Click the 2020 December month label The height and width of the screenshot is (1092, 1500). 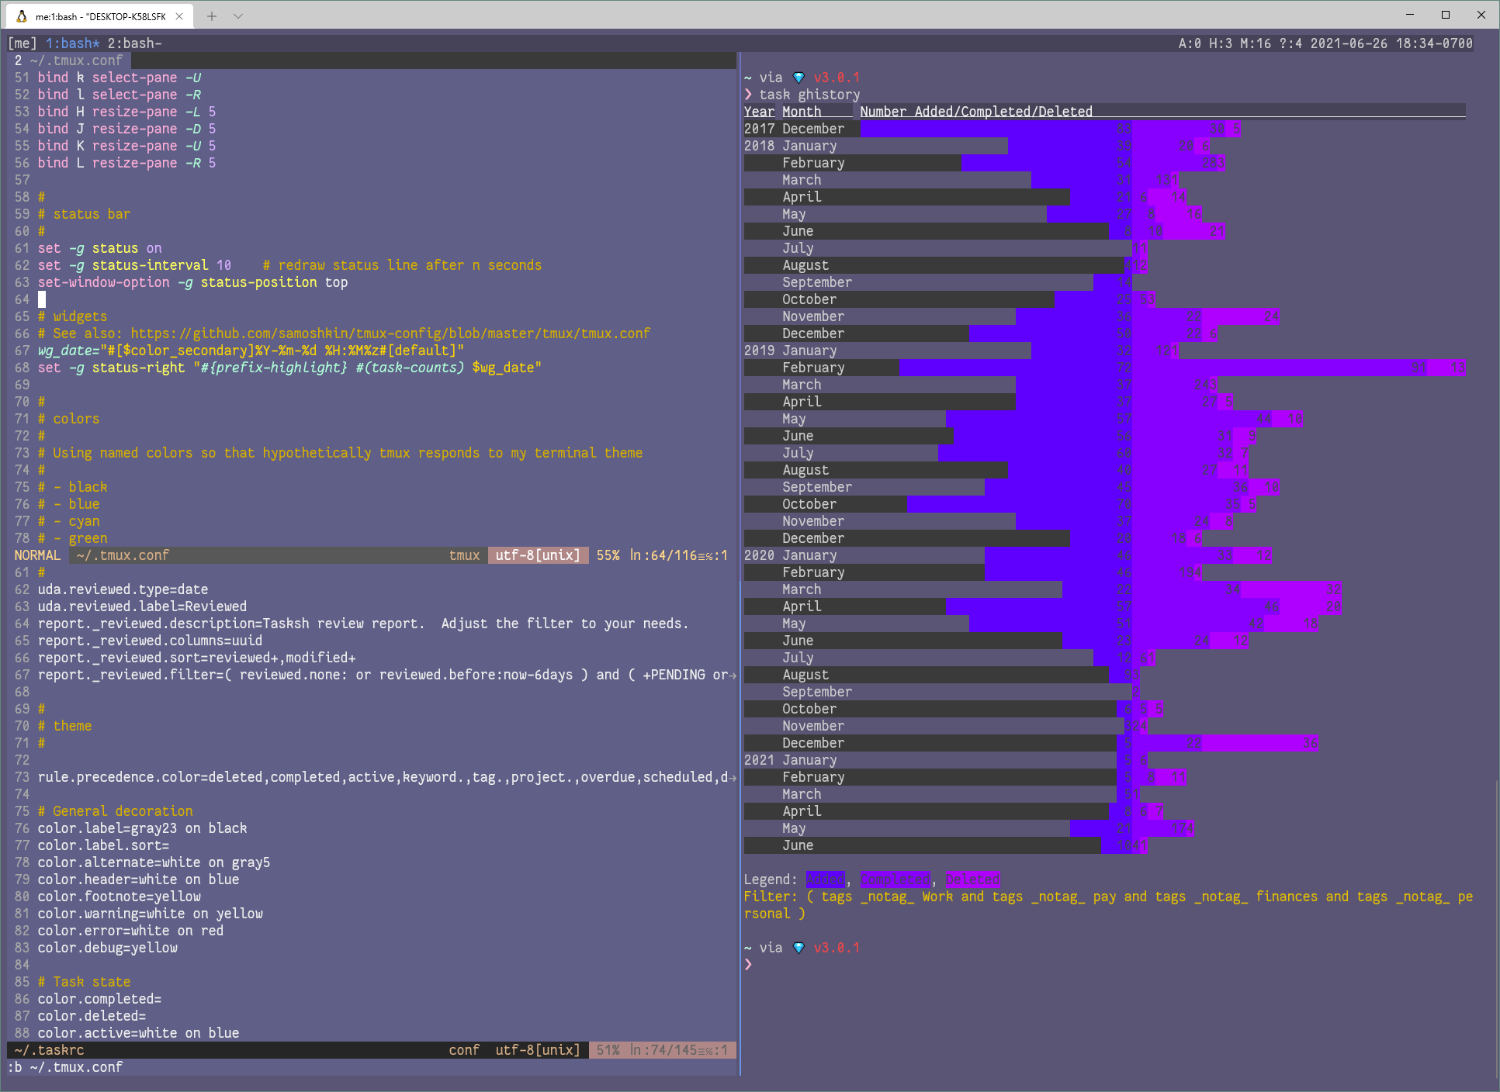click(813, 743)
